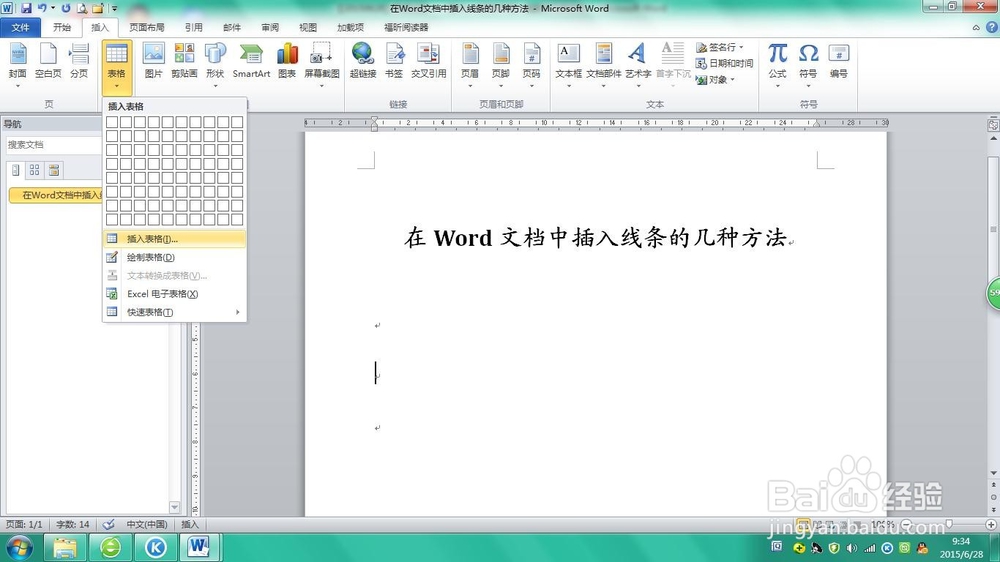Open the Footer (页脚) options
1000x562 pixels.
501,64
